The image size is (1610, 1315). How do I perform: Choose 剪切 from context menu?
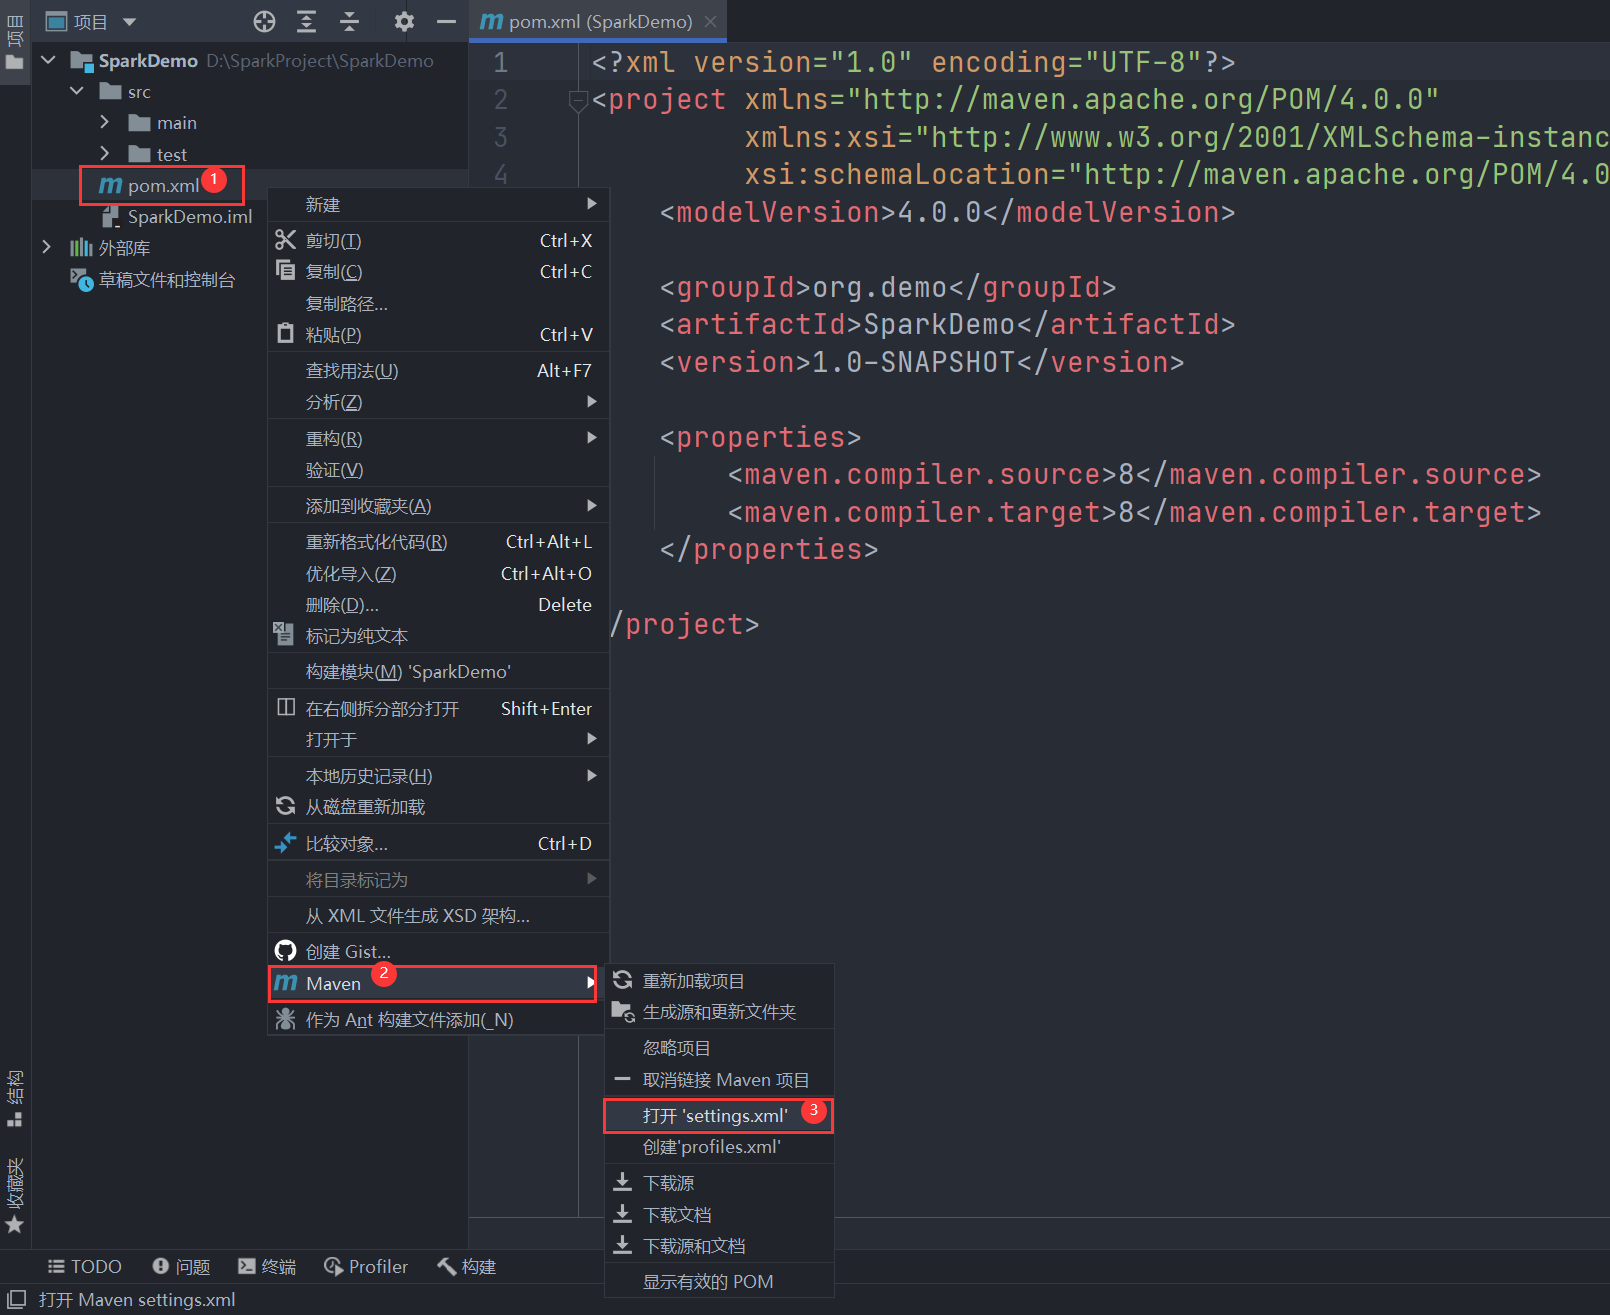[x=438, y=240]
